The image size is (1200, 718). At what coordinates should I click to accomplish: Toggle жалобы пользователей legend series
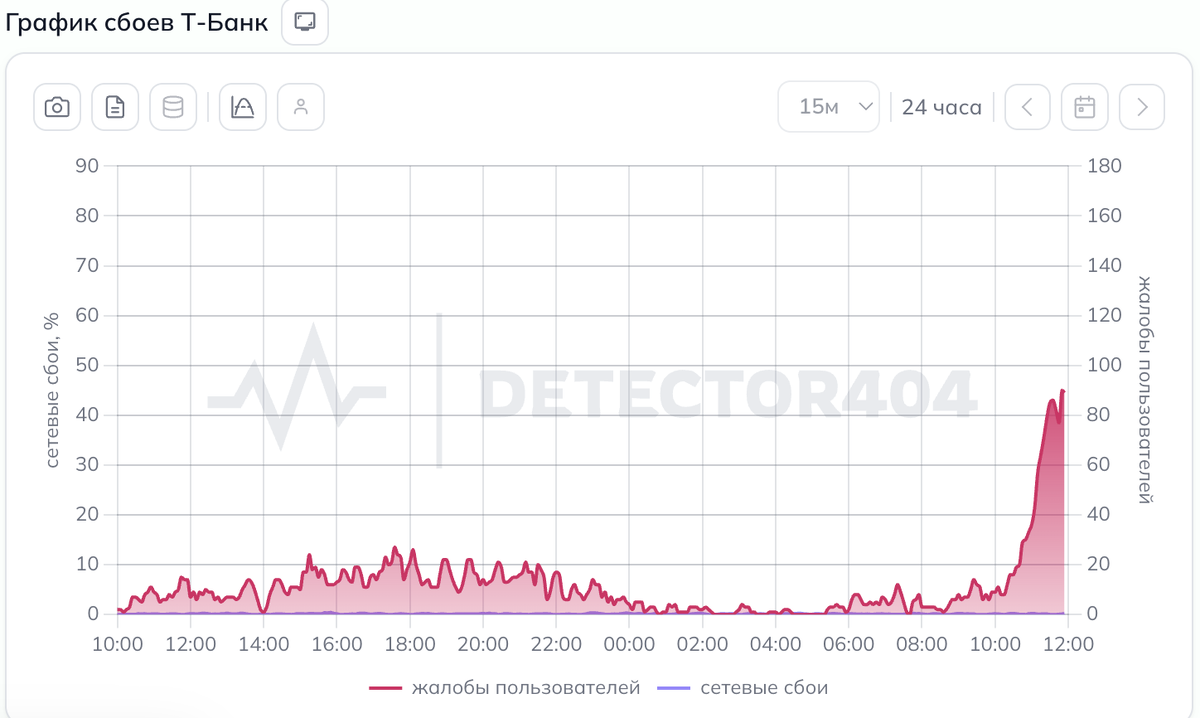pyautogui.click(x=504, y=688)
